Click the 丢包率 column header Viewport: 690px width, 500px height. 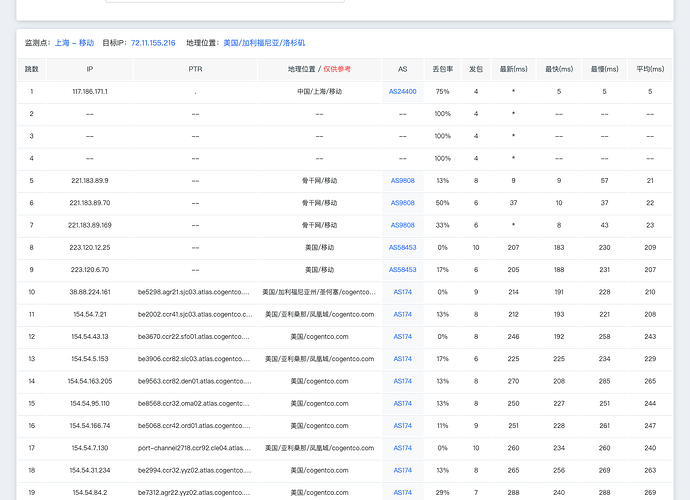(x=443, y=69)
